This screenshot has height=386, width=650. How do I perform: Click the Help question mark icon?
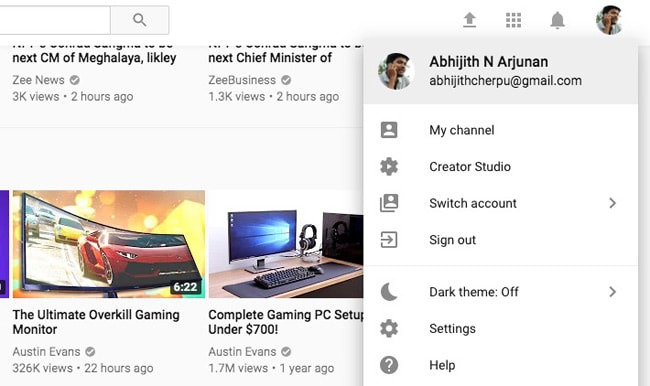pos(389,365)
